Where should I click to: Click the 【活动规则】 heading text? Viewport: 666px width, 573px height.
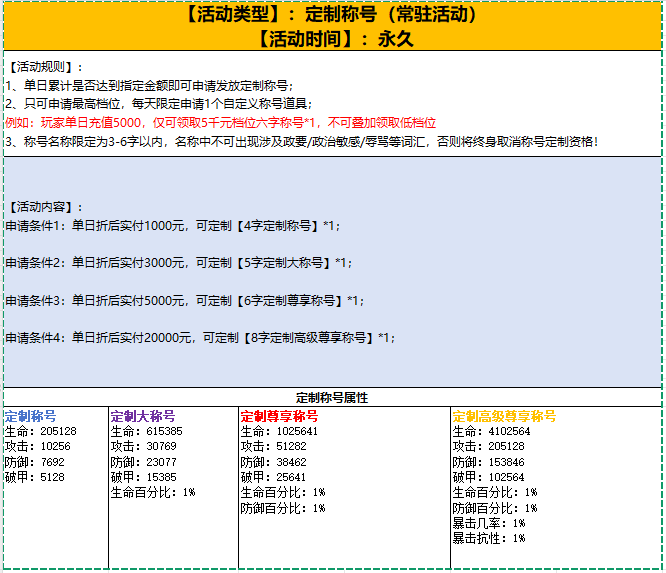pyautogui.click(x=46, y=67)
